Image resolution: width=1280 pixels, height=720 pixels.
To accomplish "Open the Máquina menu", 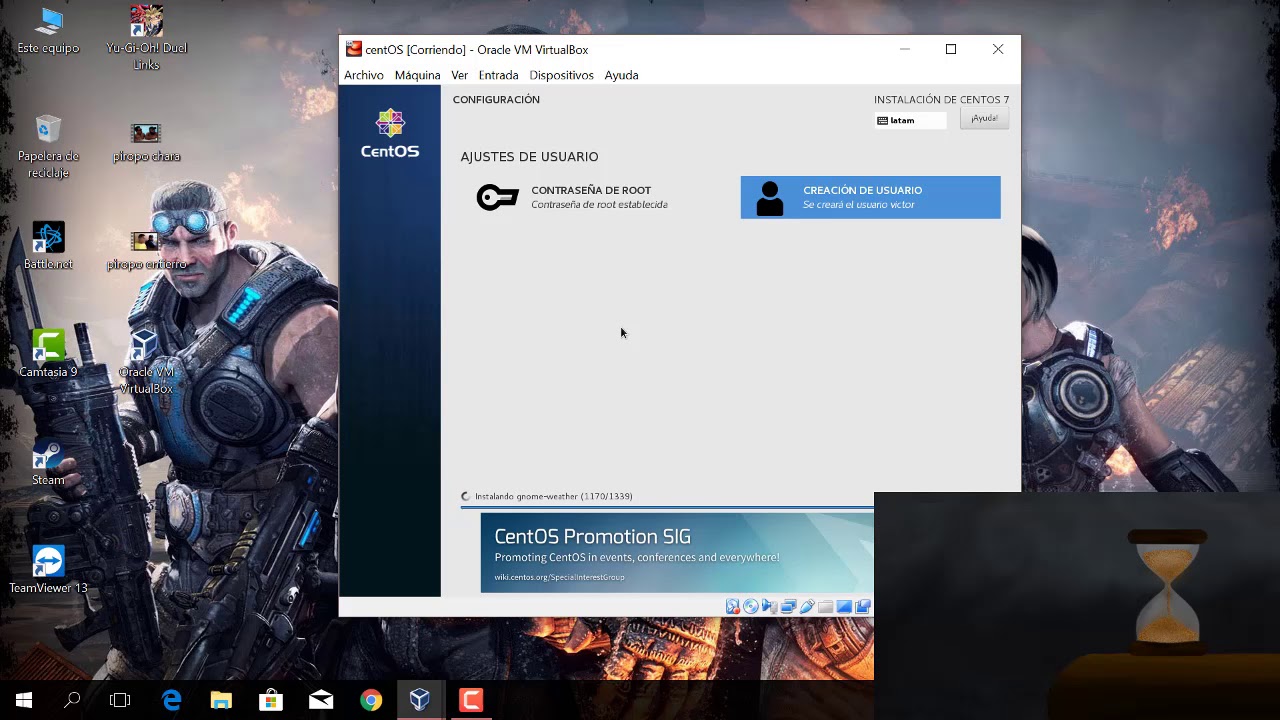I will [417, 75].
